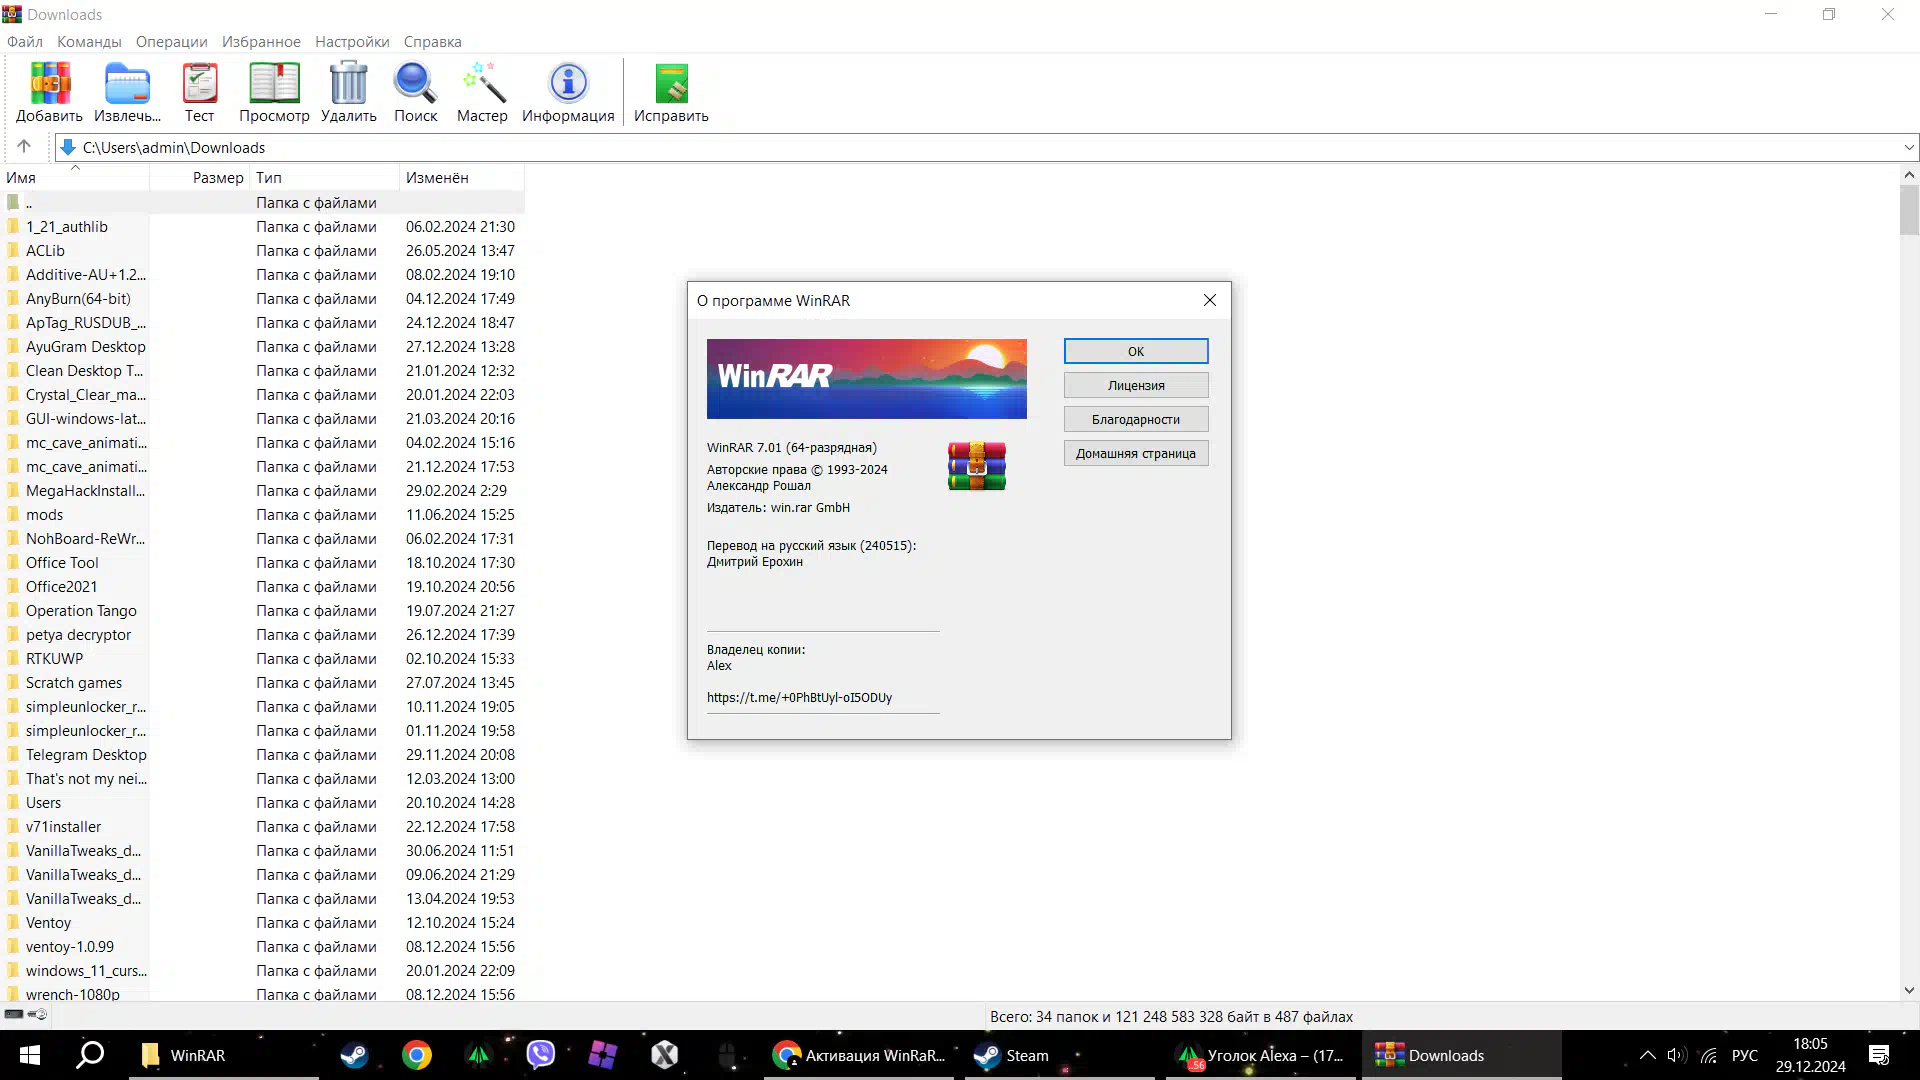Sort by Тип column header
1920x1080 pixels.
[x=325, y=177]
